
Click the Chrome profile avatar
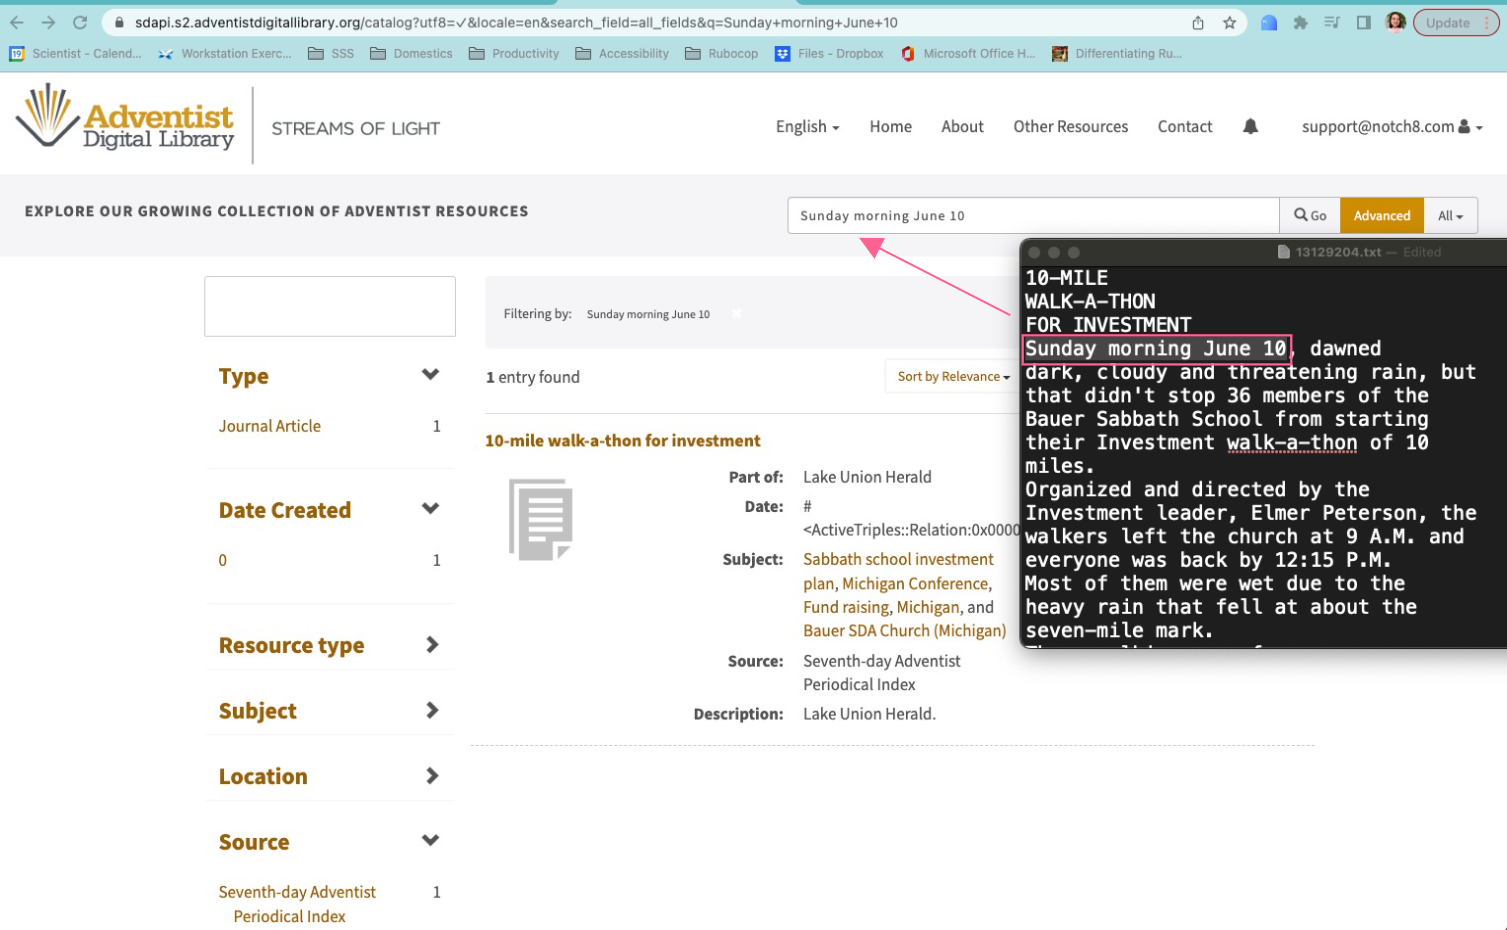coord(1396,22)
